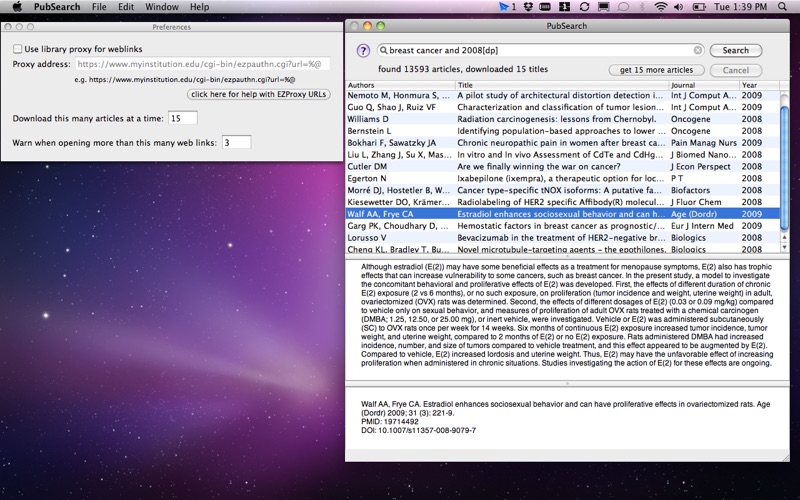Click the black square "1" menu icon

(x=564, y=7)
